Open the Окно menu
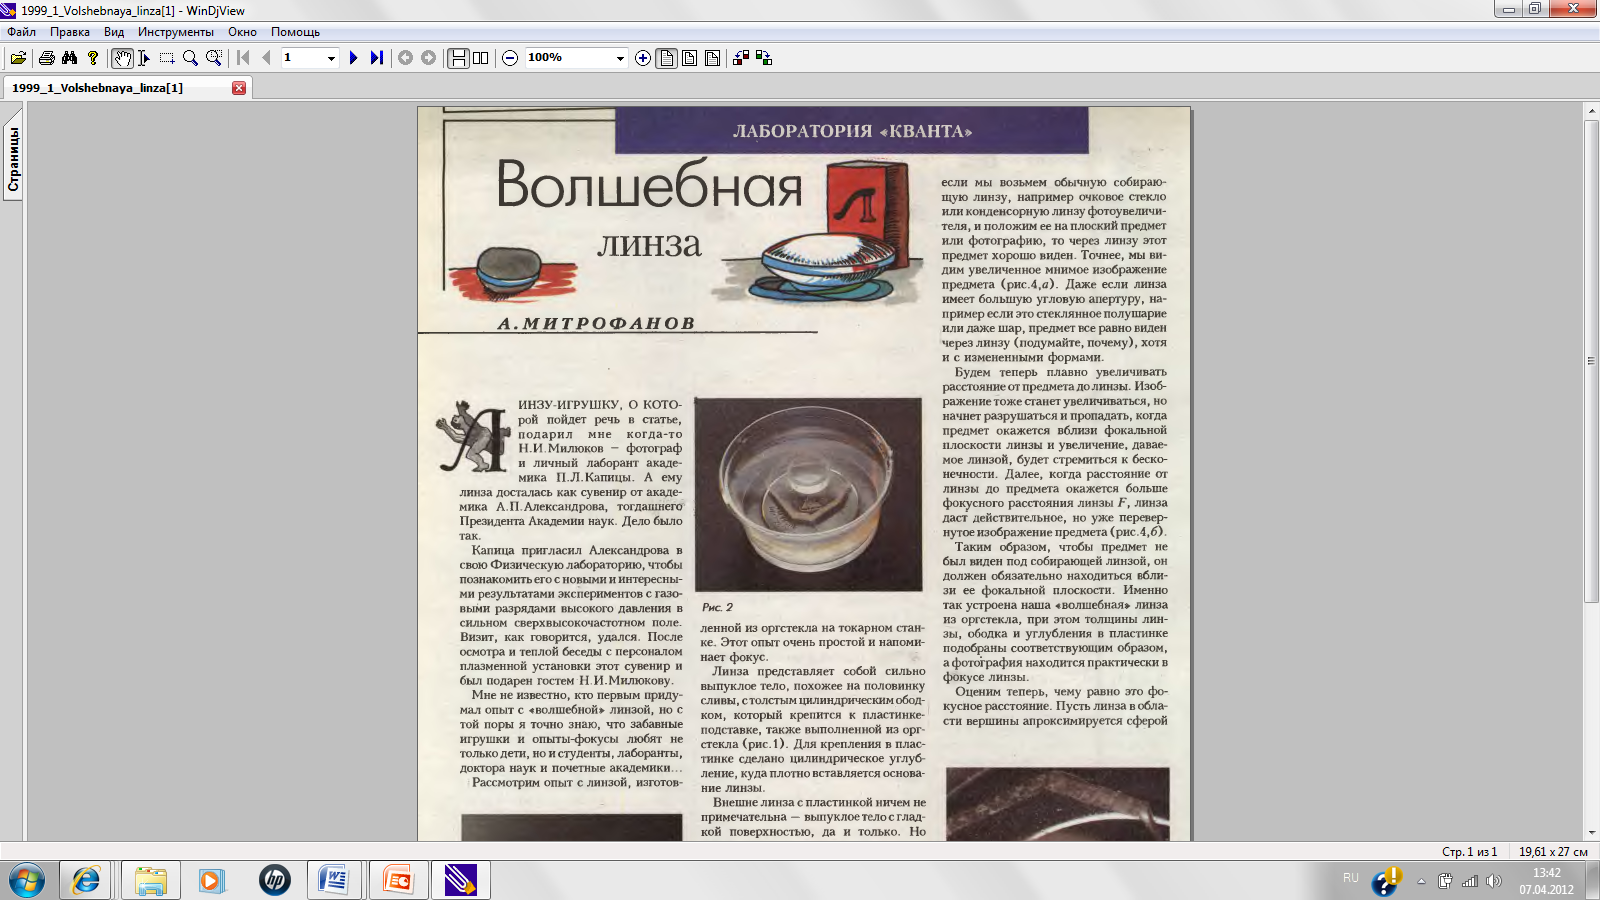Screen dimensions: 1600x900 [242, 32]
